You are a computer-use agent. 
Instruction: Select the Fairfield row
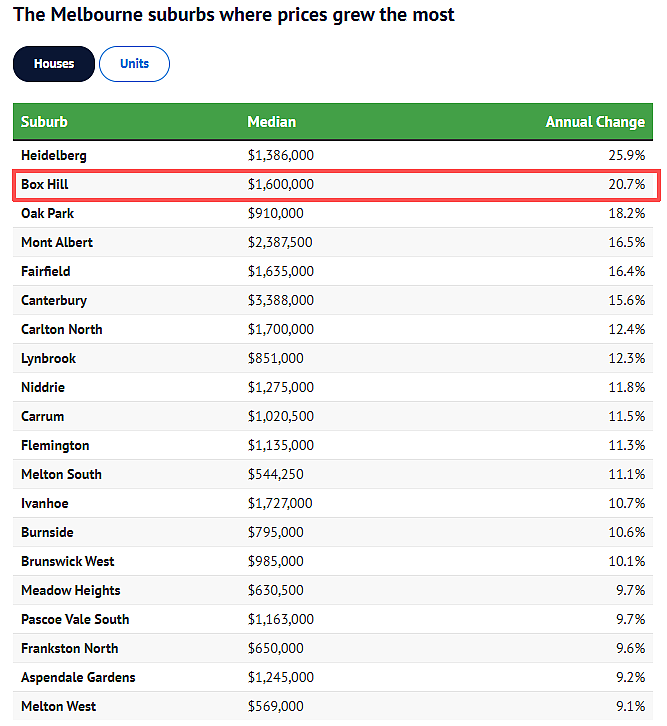(x=333, y=271)
